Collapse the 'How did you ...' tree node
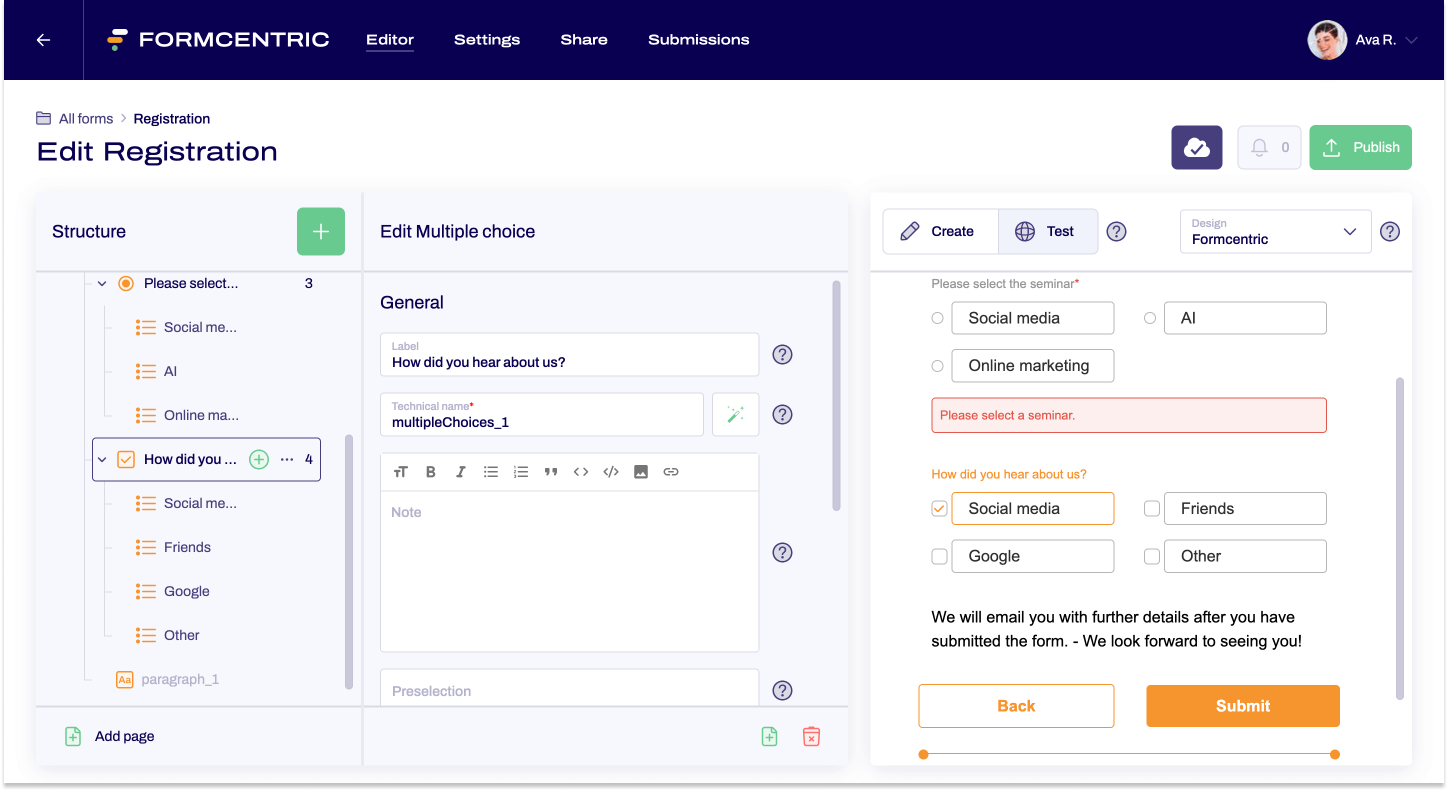The width and height of the screenshot is (1448, 791). tap(104, 459)
